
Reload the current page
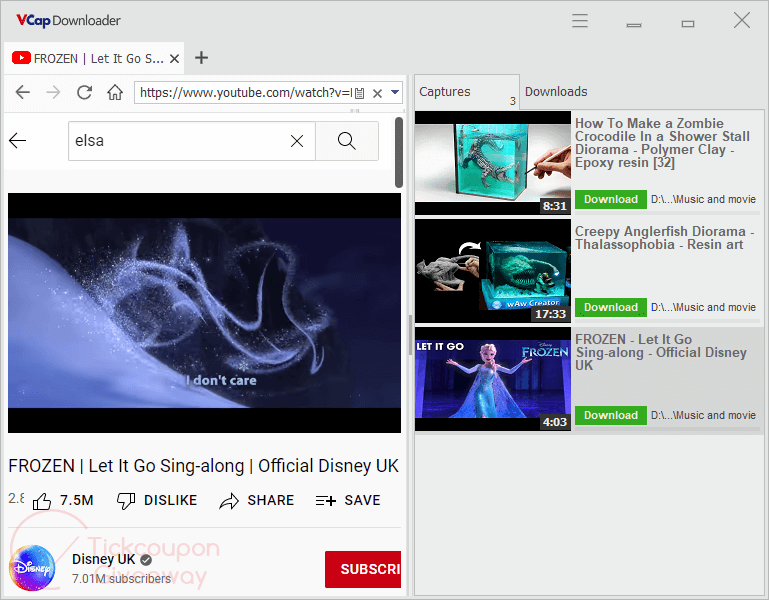point(84,92)
